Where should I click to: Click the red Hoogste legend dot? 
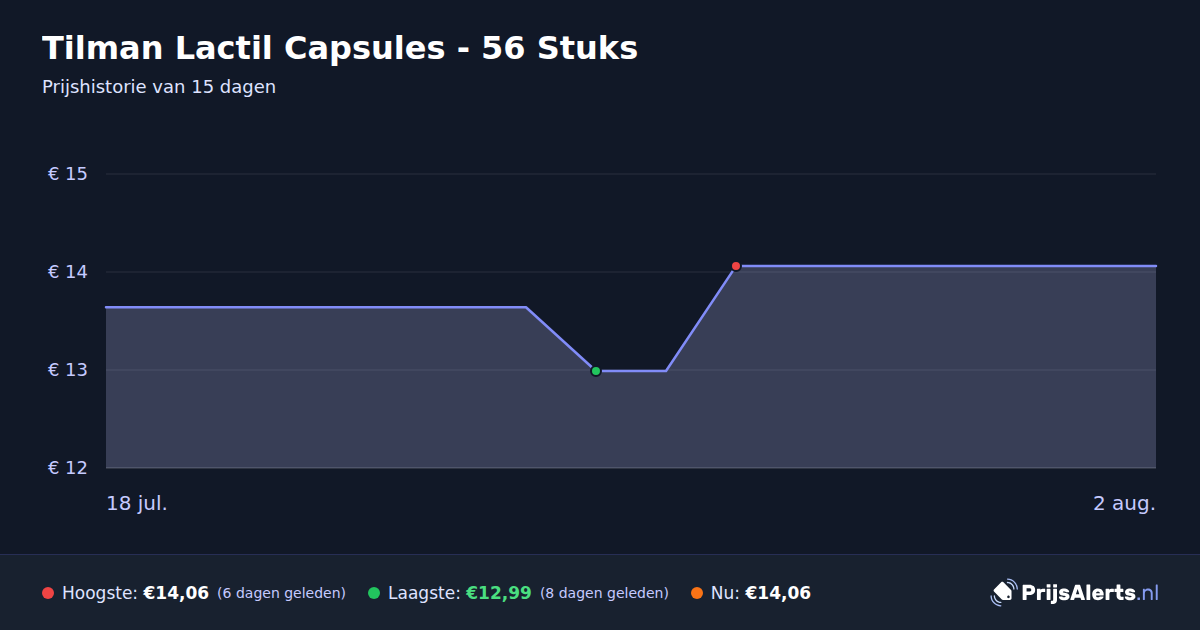pyautogui.click(x=48, y=593)
